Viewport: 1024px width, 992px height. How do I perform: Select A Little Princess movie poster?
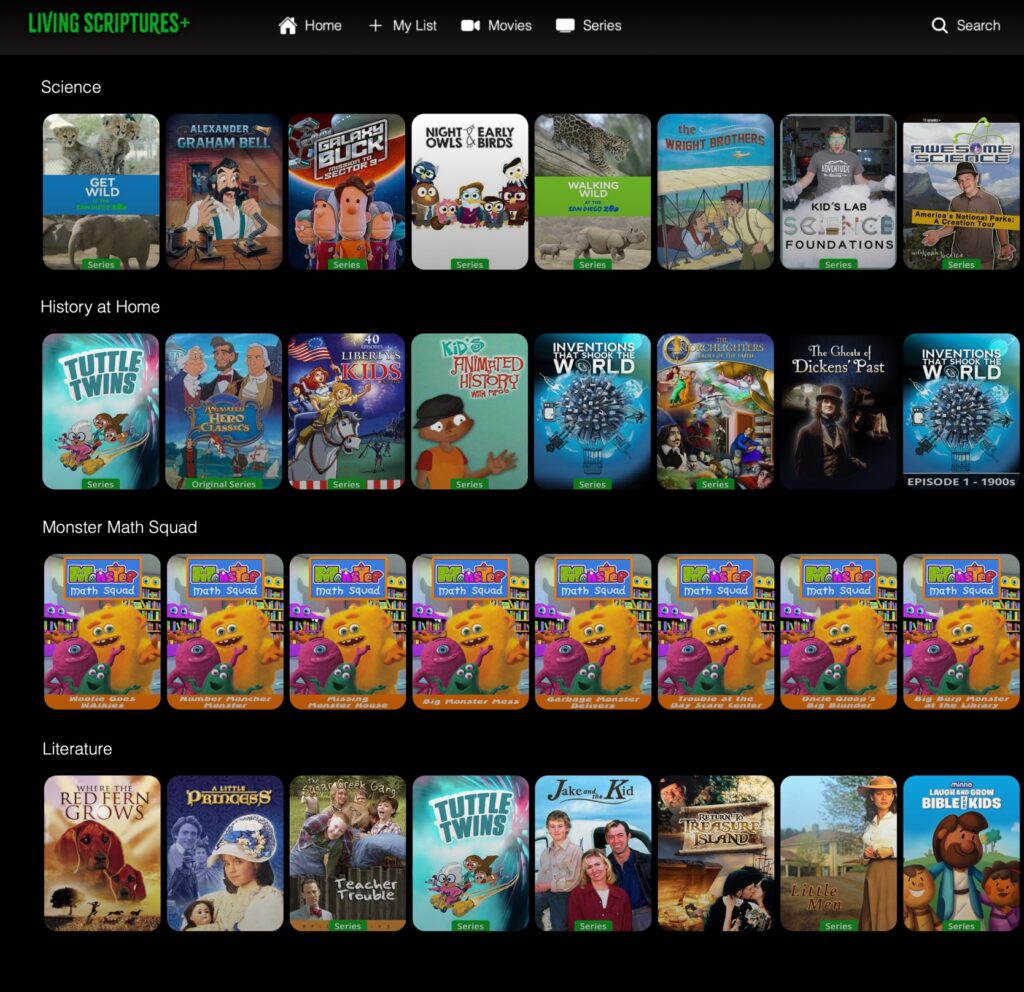[x=225, y=853]
